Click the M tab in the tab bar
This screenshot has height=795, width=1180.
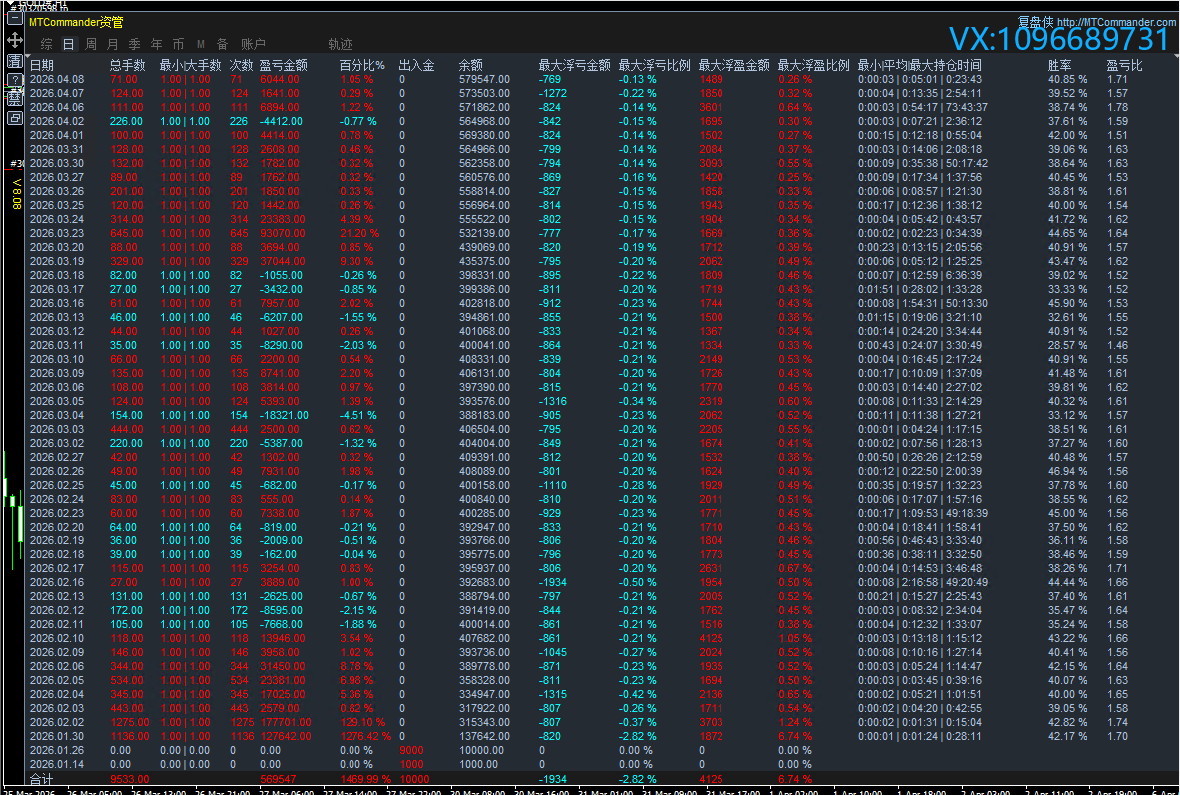[201, 45]
